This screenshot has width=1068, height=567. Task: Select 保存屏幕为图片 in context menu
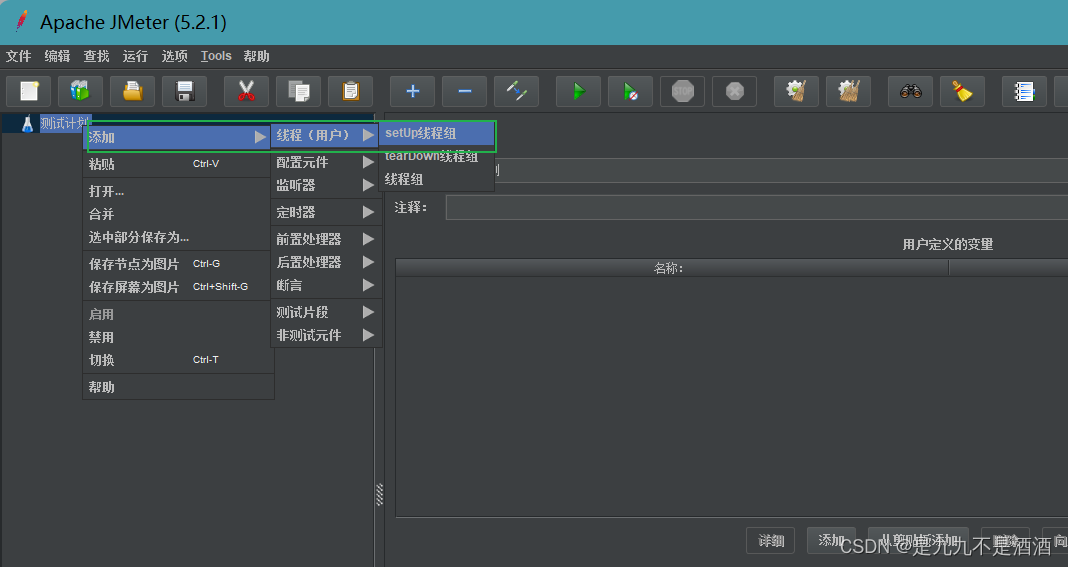178,287
